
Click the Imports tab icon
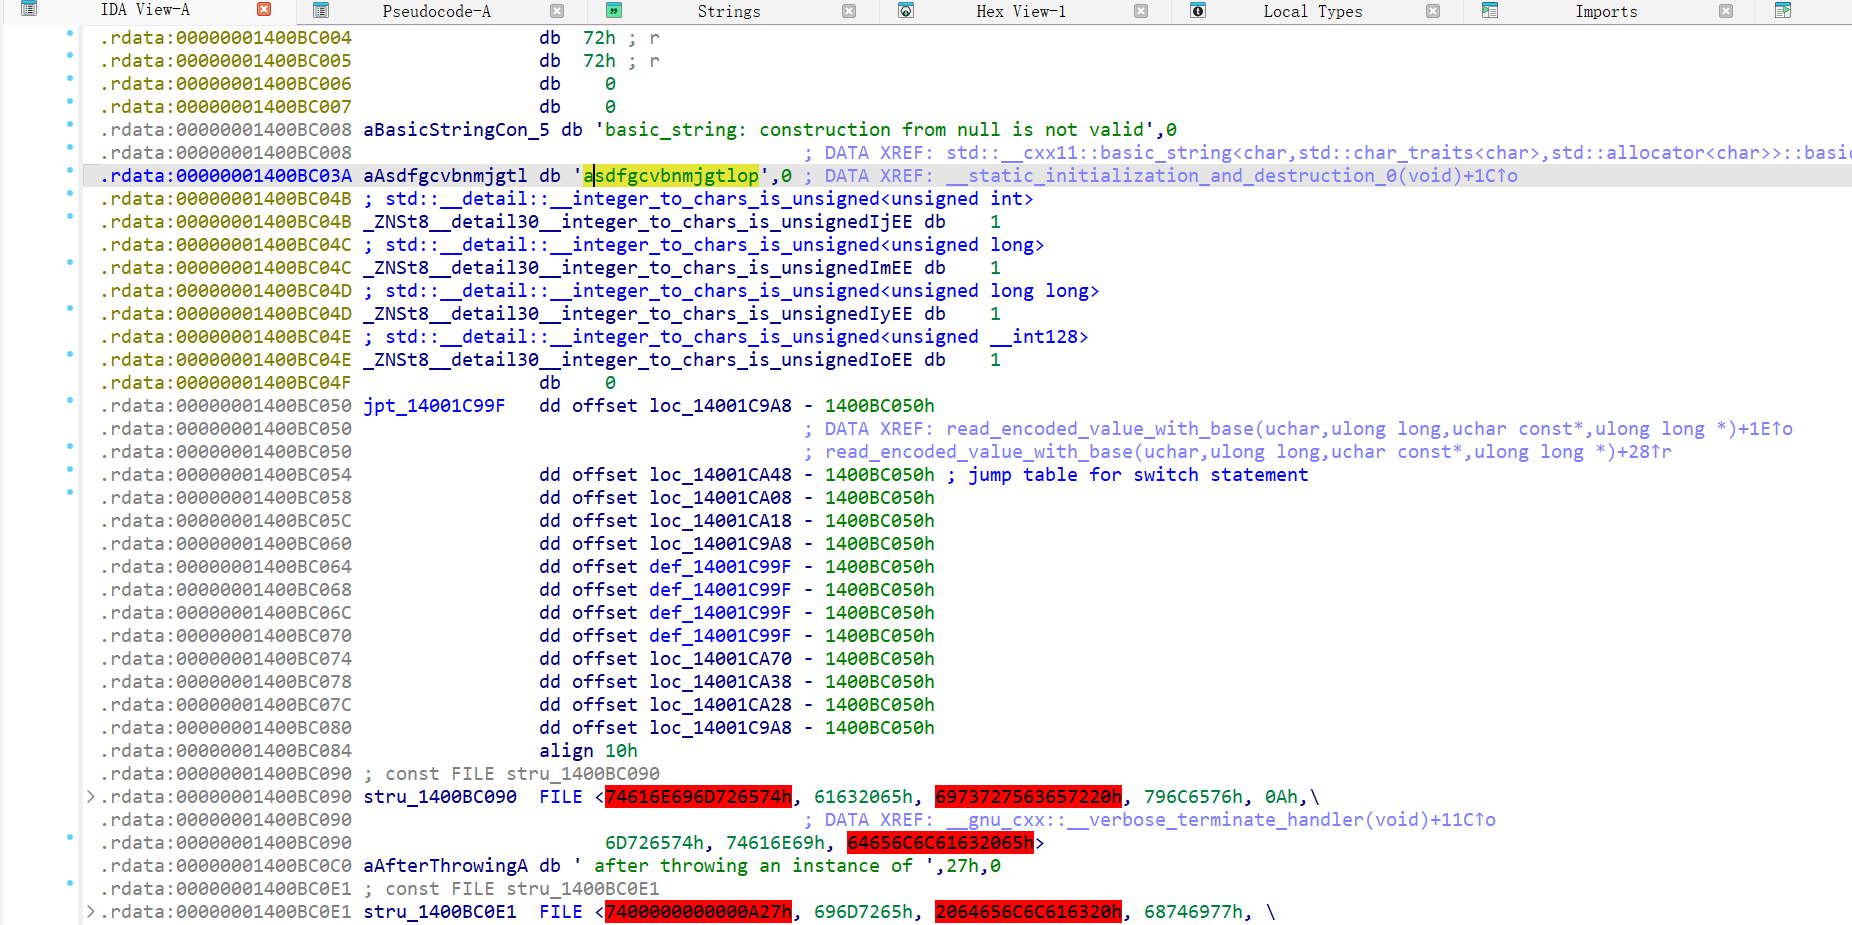[1490, 11]
